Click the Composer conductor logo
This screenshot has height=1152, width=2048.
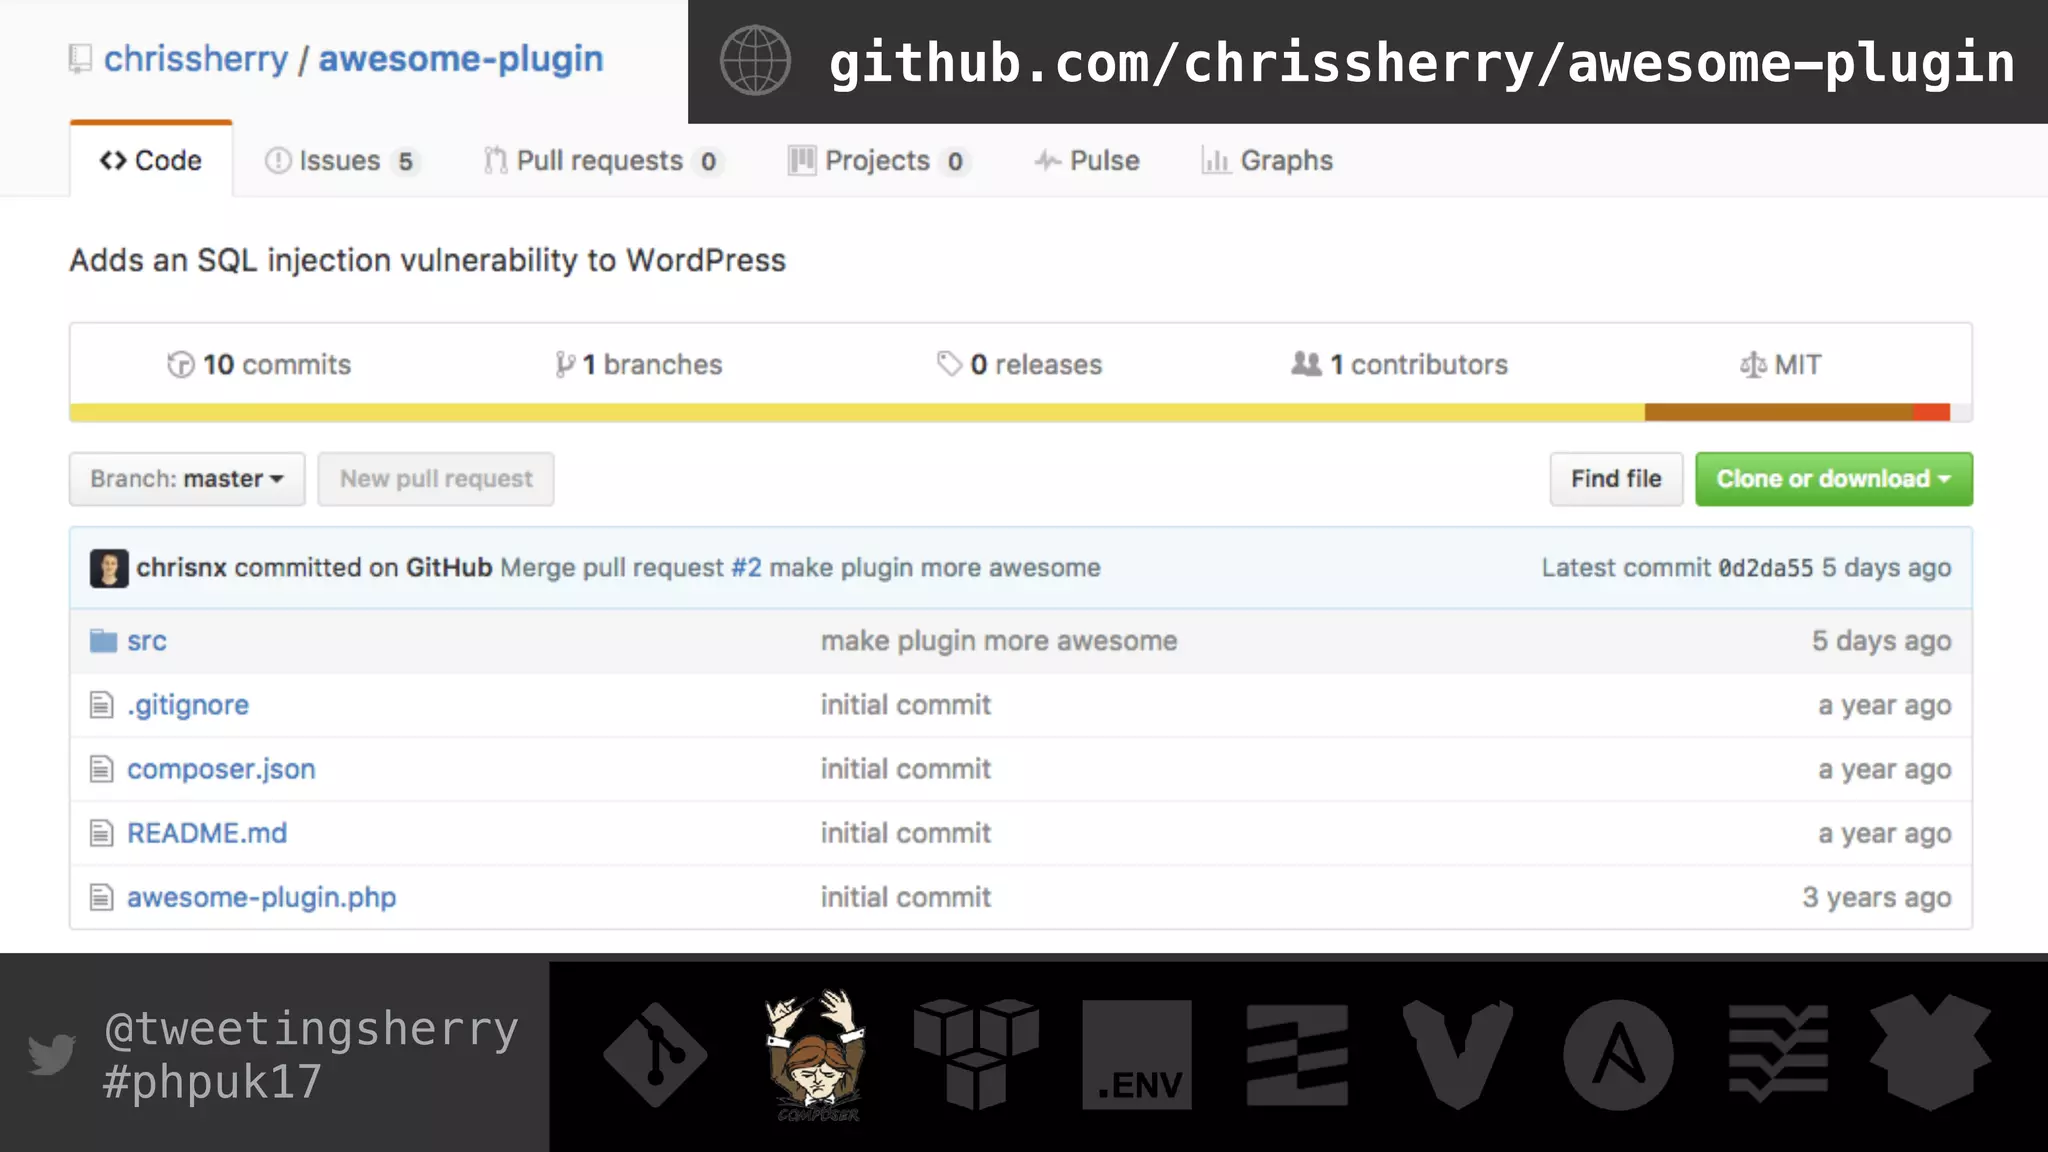click(816, 1055)
